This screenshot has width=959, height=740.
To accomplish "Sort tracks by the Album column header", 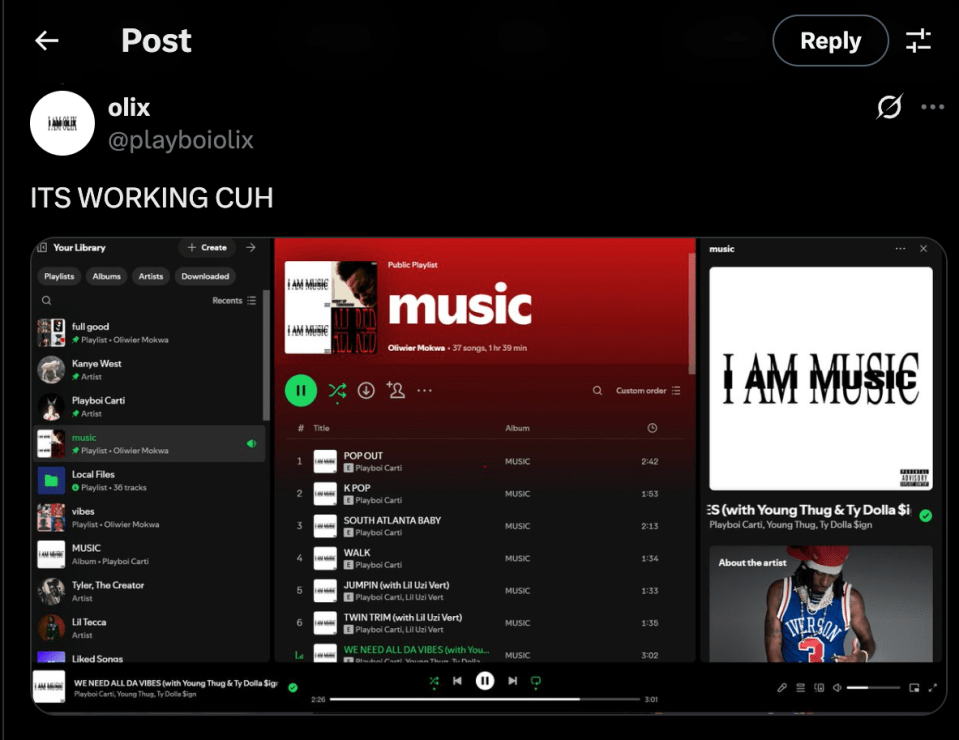I will (x=517, y=428).
